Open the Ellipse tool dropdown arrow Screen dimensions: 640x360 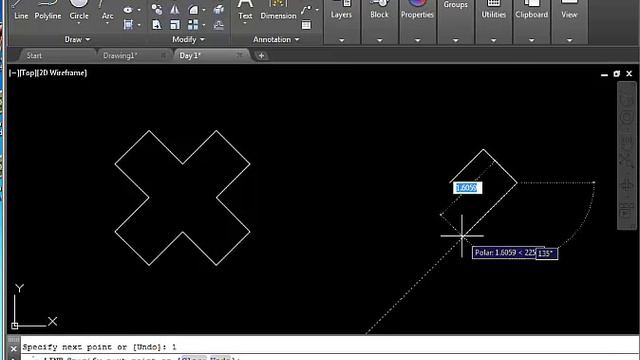tap(139, 10)
